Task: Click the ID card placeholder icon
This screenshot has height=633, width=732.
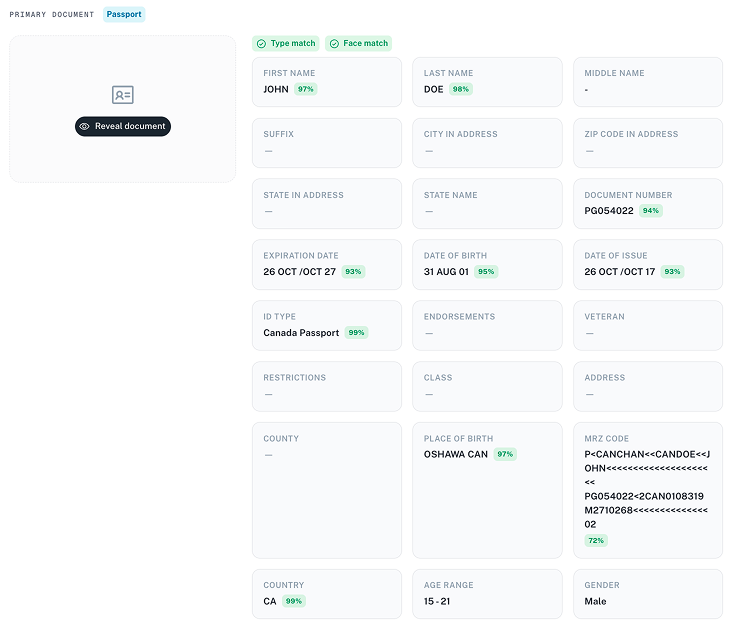Action: point(123,95)
